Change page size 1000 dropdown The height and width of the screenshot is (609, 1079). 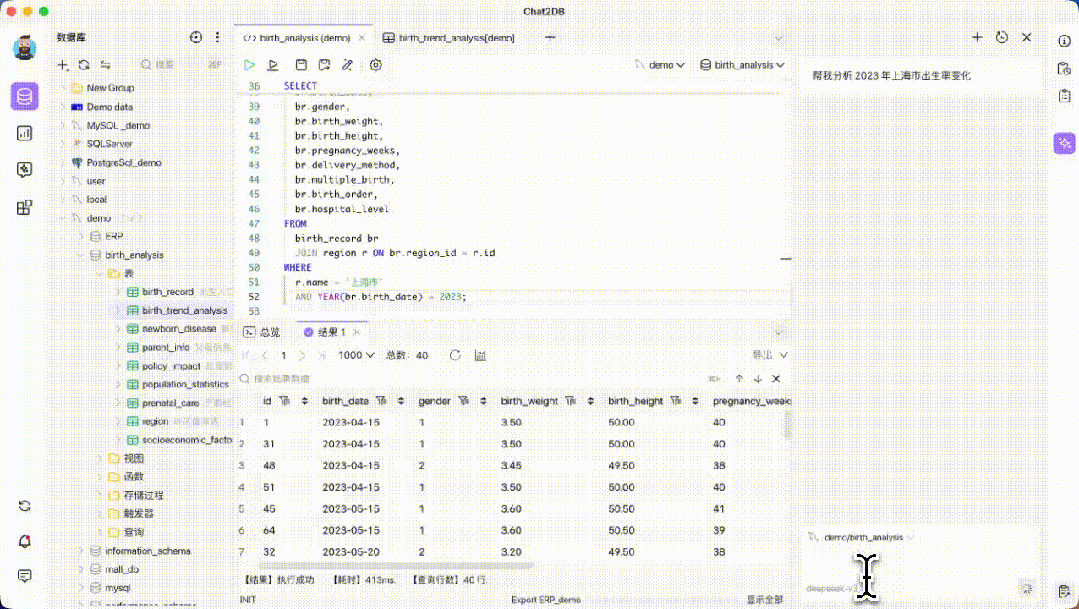(356, 355)
